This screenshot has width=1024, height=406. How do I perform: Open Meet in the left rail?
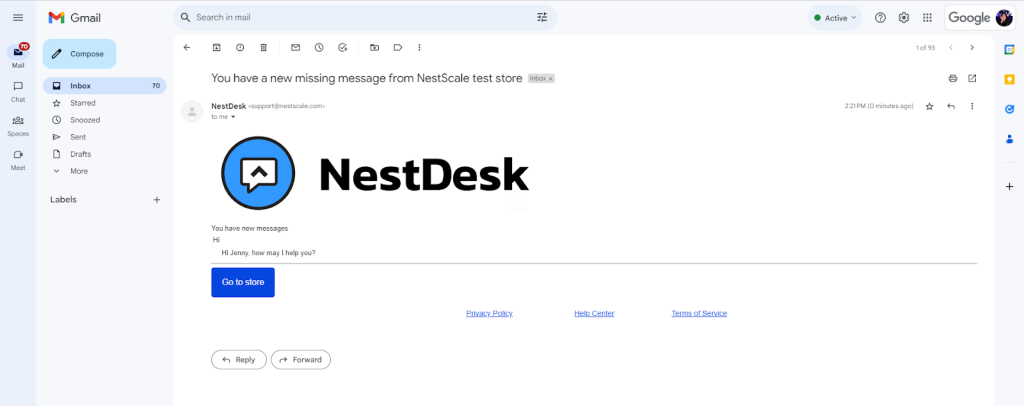coord(18,159)
